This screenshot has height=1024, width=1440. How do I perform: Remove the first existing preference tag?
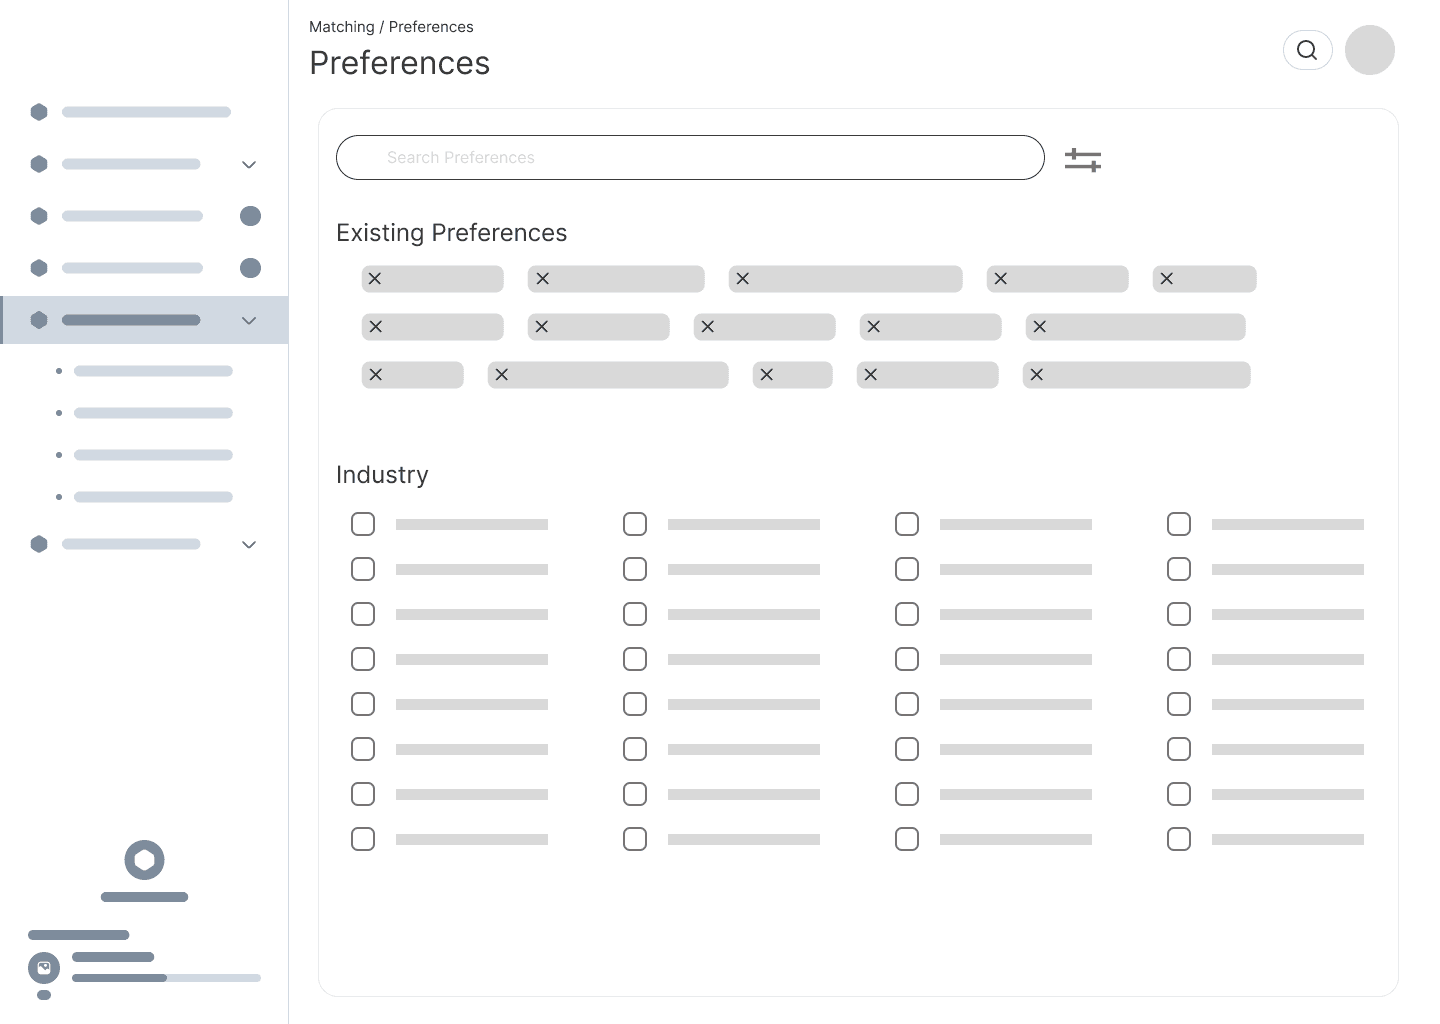point(375,279)
